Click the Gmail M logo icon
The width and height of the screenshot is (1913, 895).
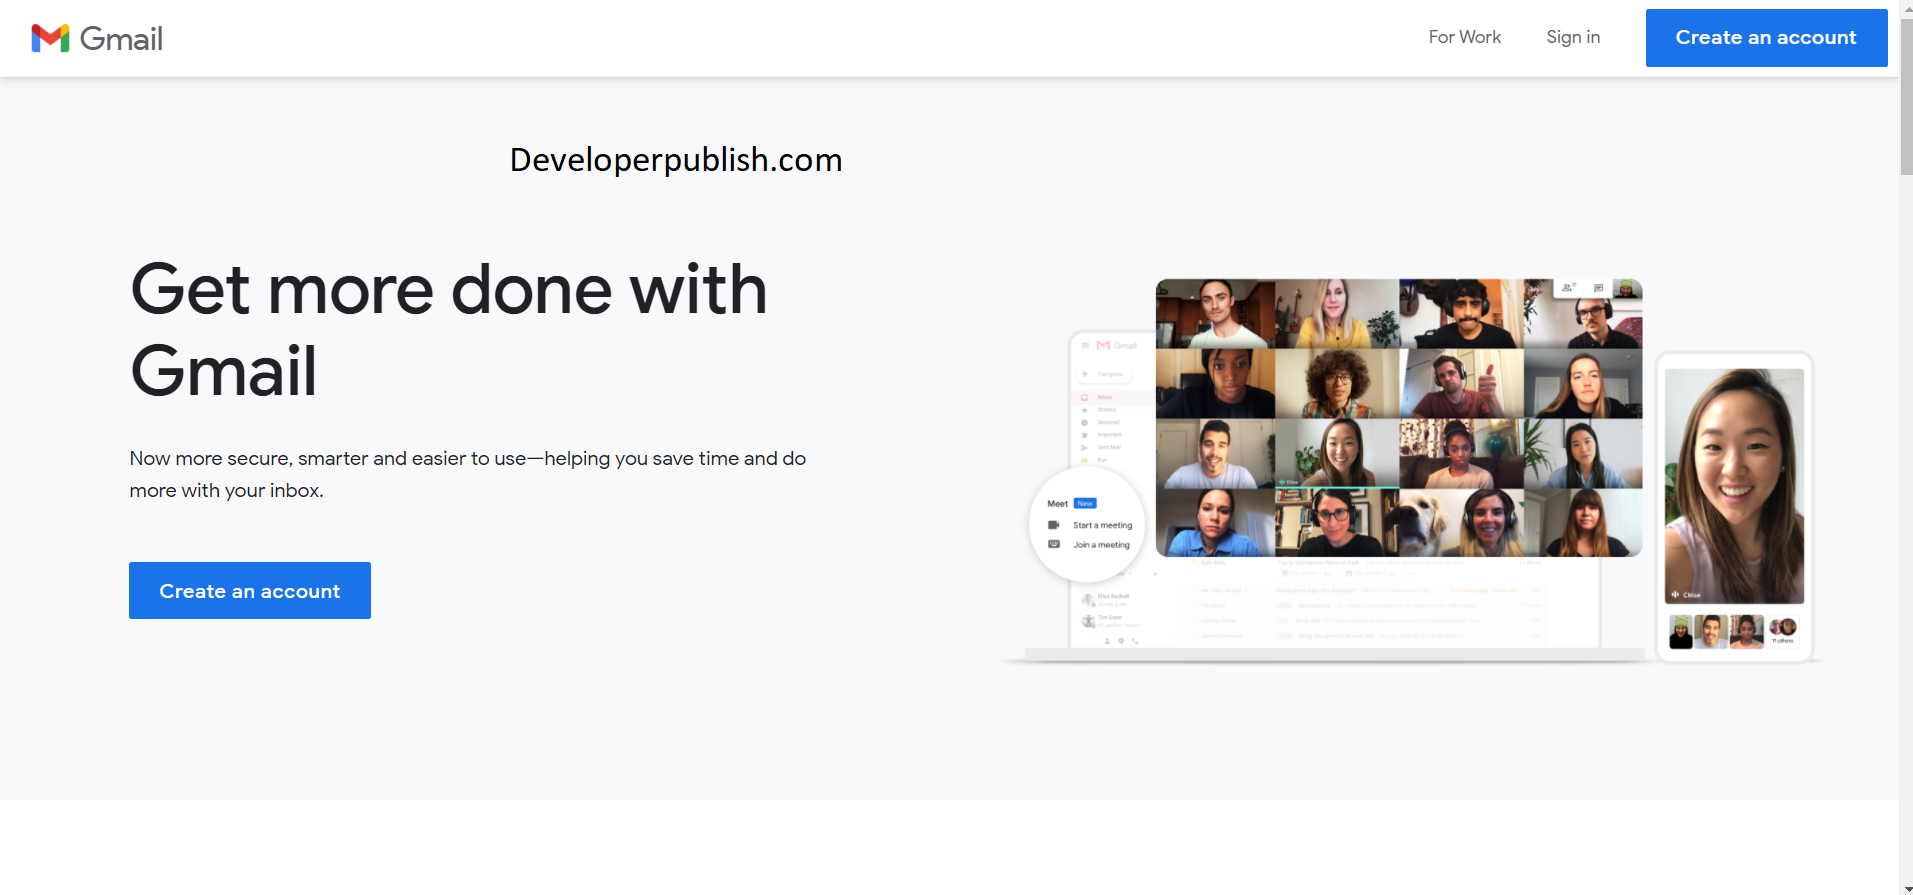(x=50, y=38)
